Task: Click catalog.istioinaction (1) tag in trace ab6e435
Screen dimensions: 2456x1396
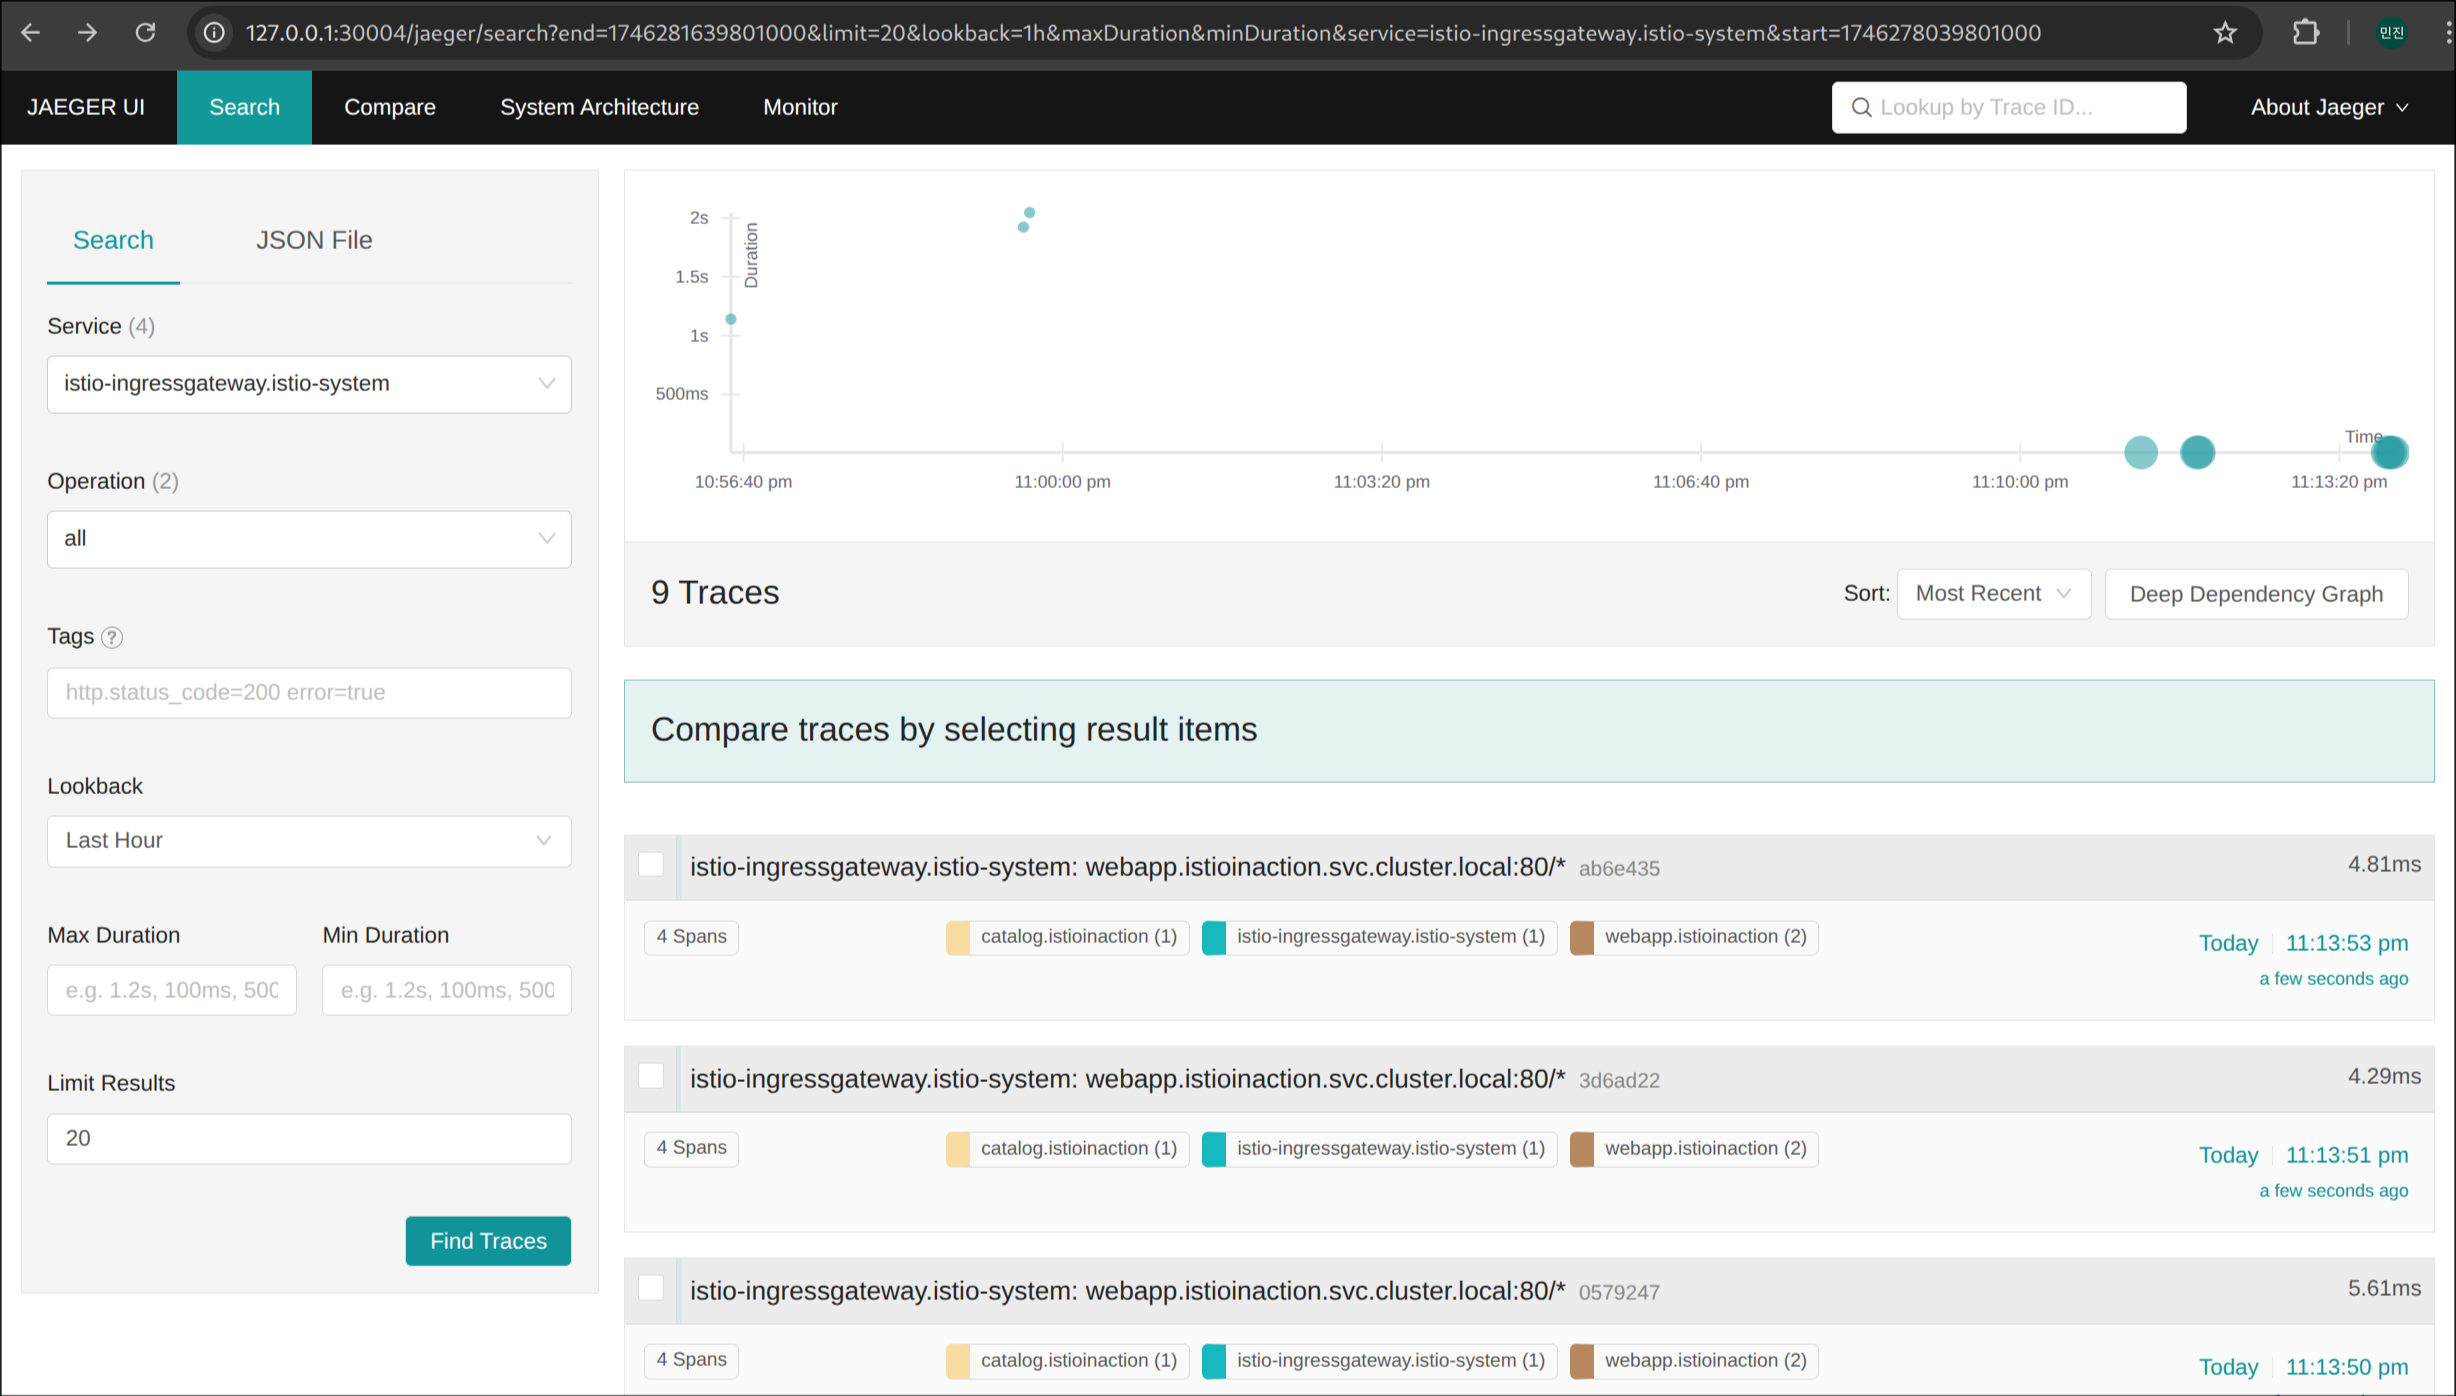Action: click(1067, 937)
